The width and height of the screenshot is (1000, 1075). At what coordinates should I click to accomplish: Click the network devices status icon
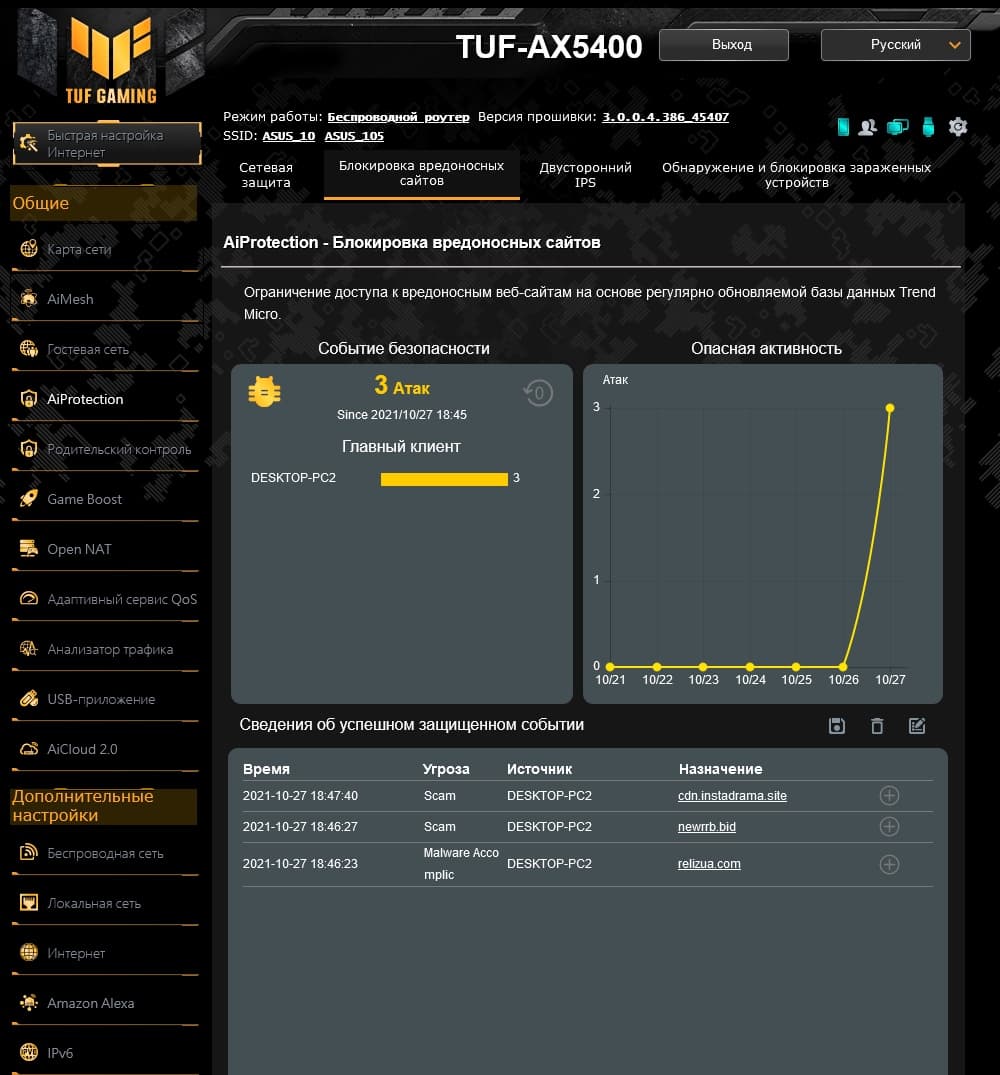click(x=897, y=127)
